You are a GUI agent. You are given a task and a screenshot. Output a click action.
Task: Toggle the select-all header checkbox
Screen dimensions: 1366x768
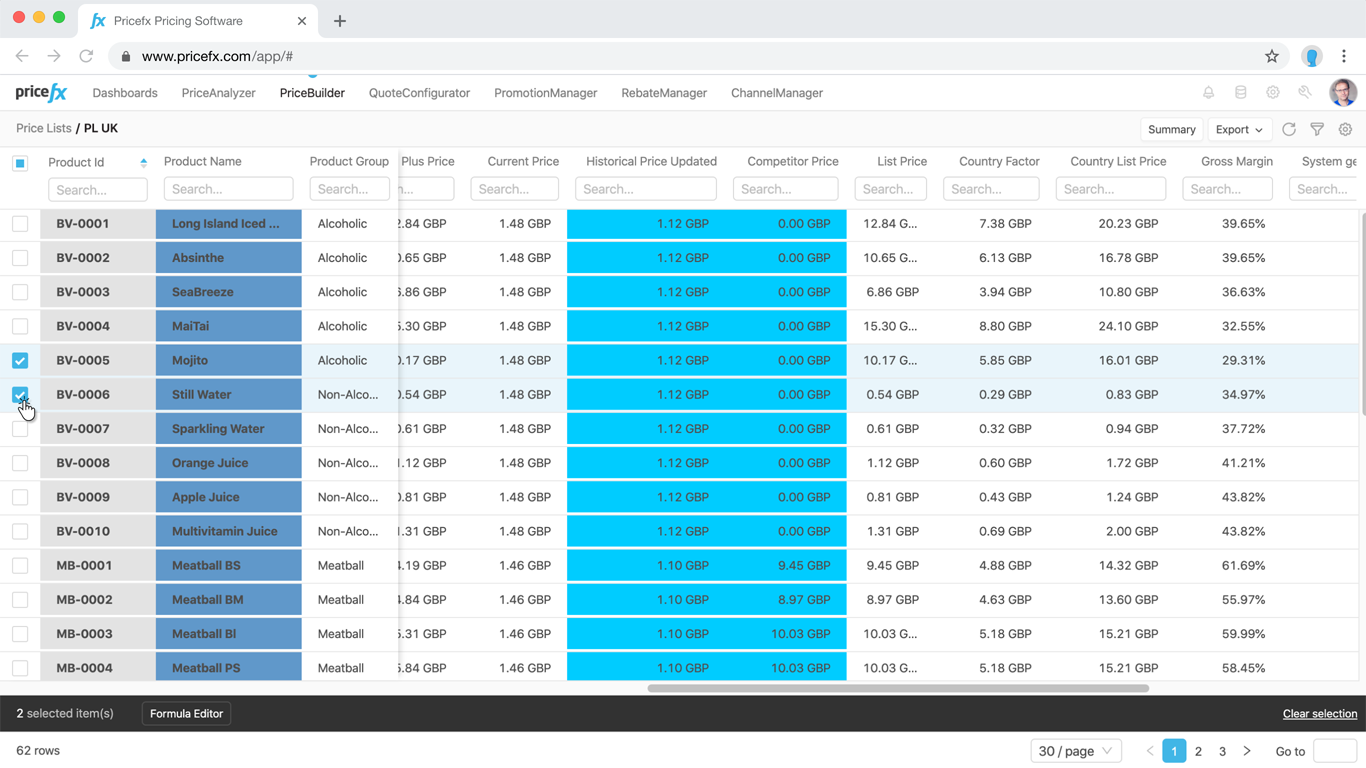[x=20, y=163]
